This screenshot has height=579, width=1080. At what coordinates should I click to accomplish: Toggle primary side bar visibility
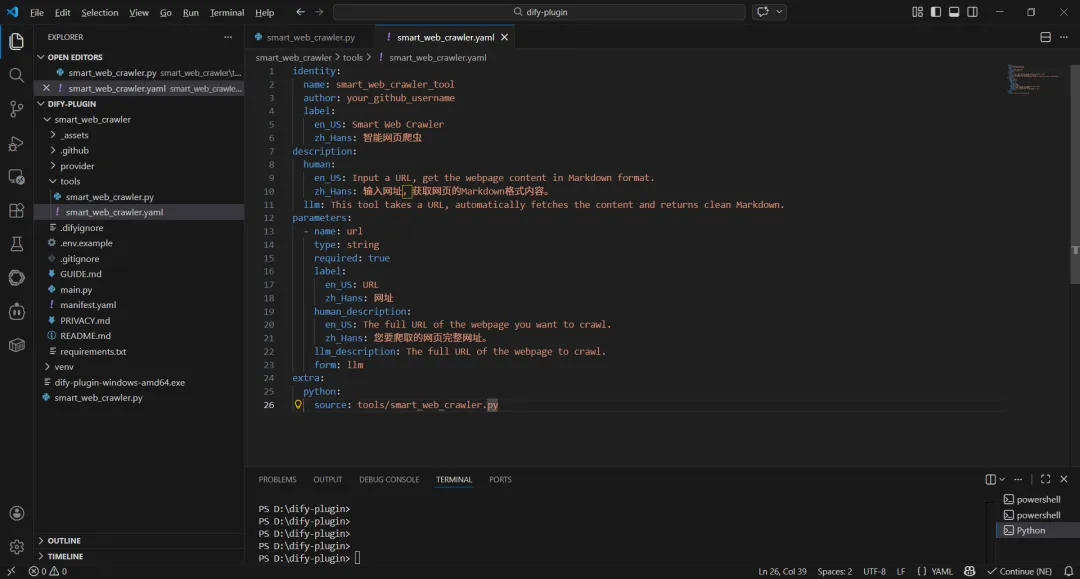[x=935, y=12]
